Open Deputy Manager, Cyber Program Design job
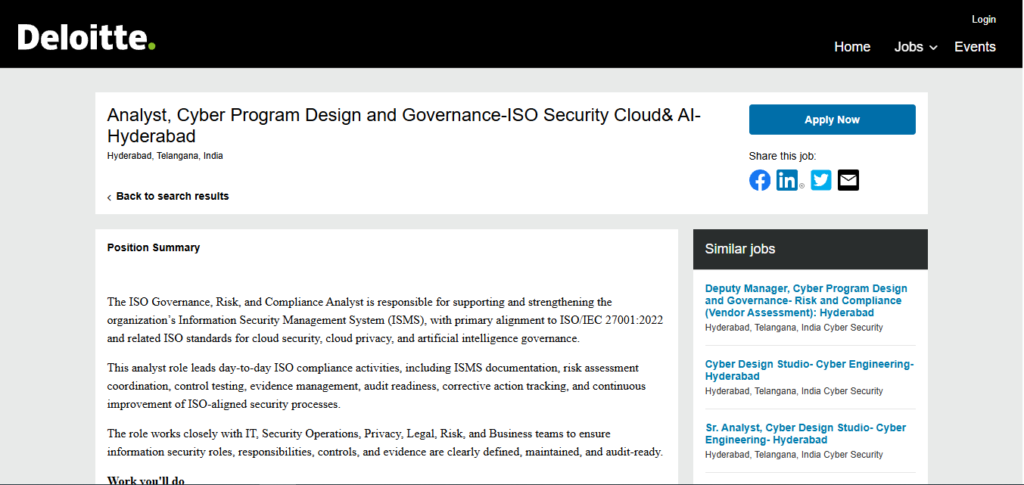 807,300
